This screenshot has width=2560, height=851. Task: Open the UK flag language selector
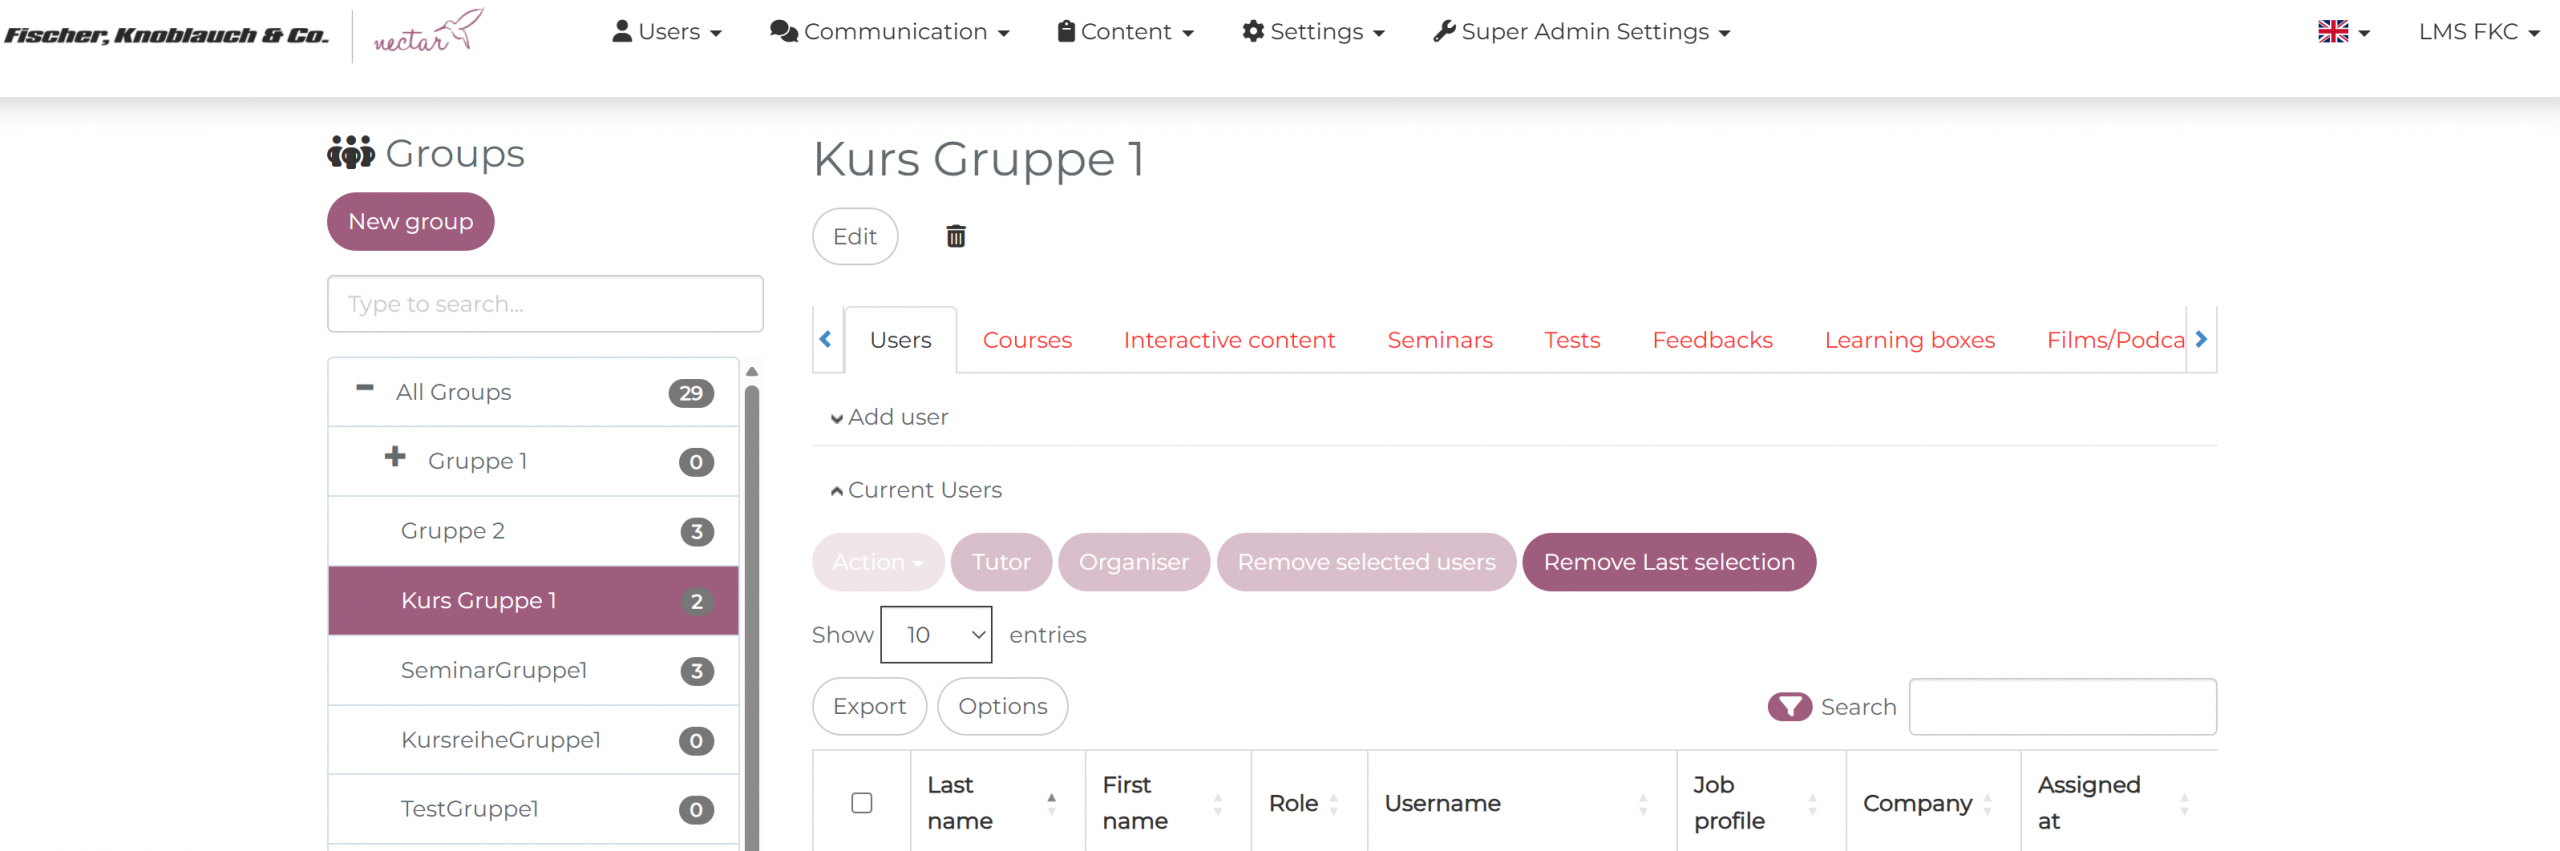pos(2342,32)
